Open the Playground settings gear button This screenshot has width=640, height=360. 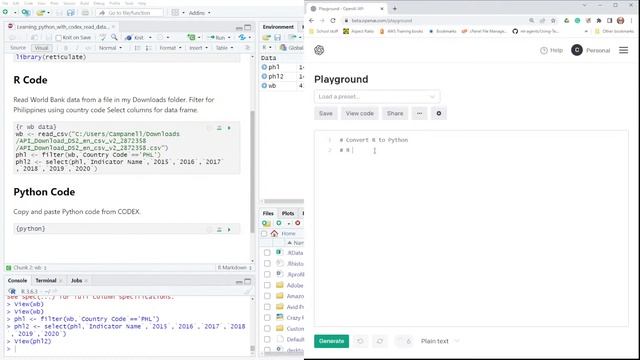(x=439, y=113)
